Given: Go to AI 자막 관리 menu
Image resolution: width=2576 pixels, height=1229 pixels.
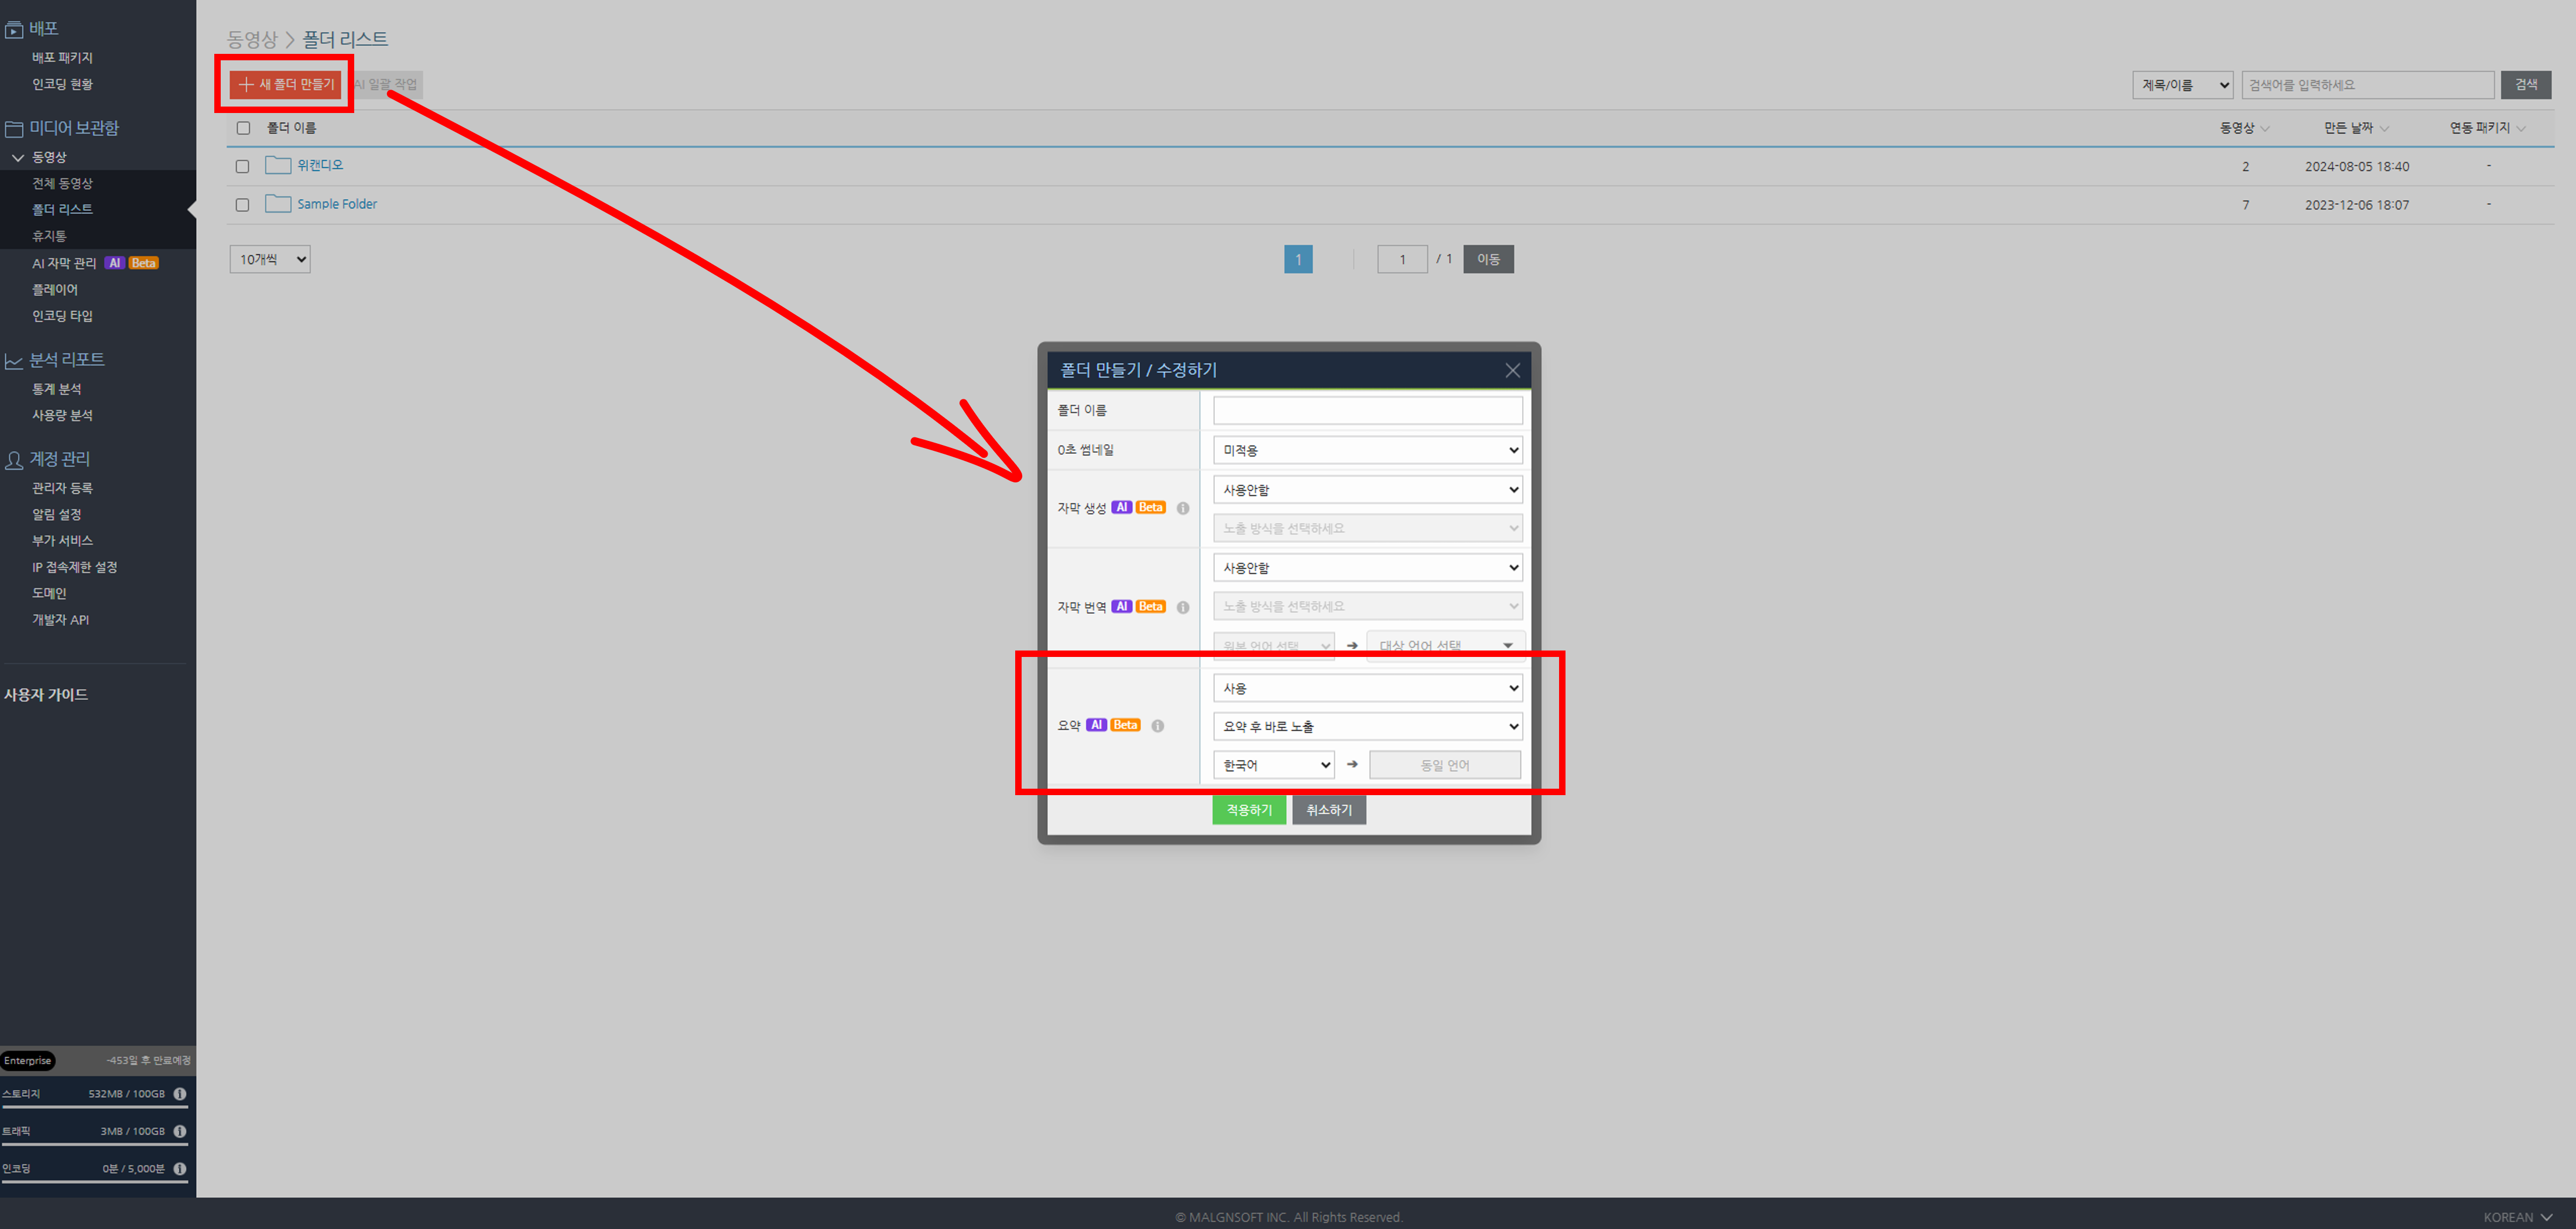Looking at the screenshot, I should tap(64, 263).
